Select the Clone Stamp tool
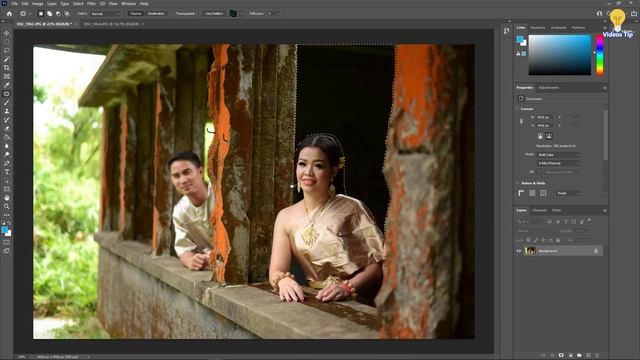This screenshot has height=360, width=640. point(7,111)
